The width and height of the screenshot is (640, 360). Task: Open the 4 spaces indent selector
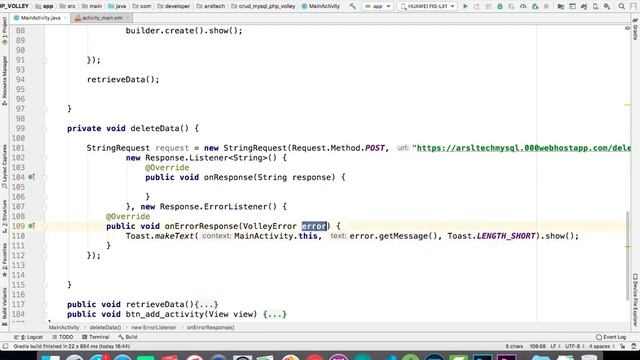tap(602, 346)
